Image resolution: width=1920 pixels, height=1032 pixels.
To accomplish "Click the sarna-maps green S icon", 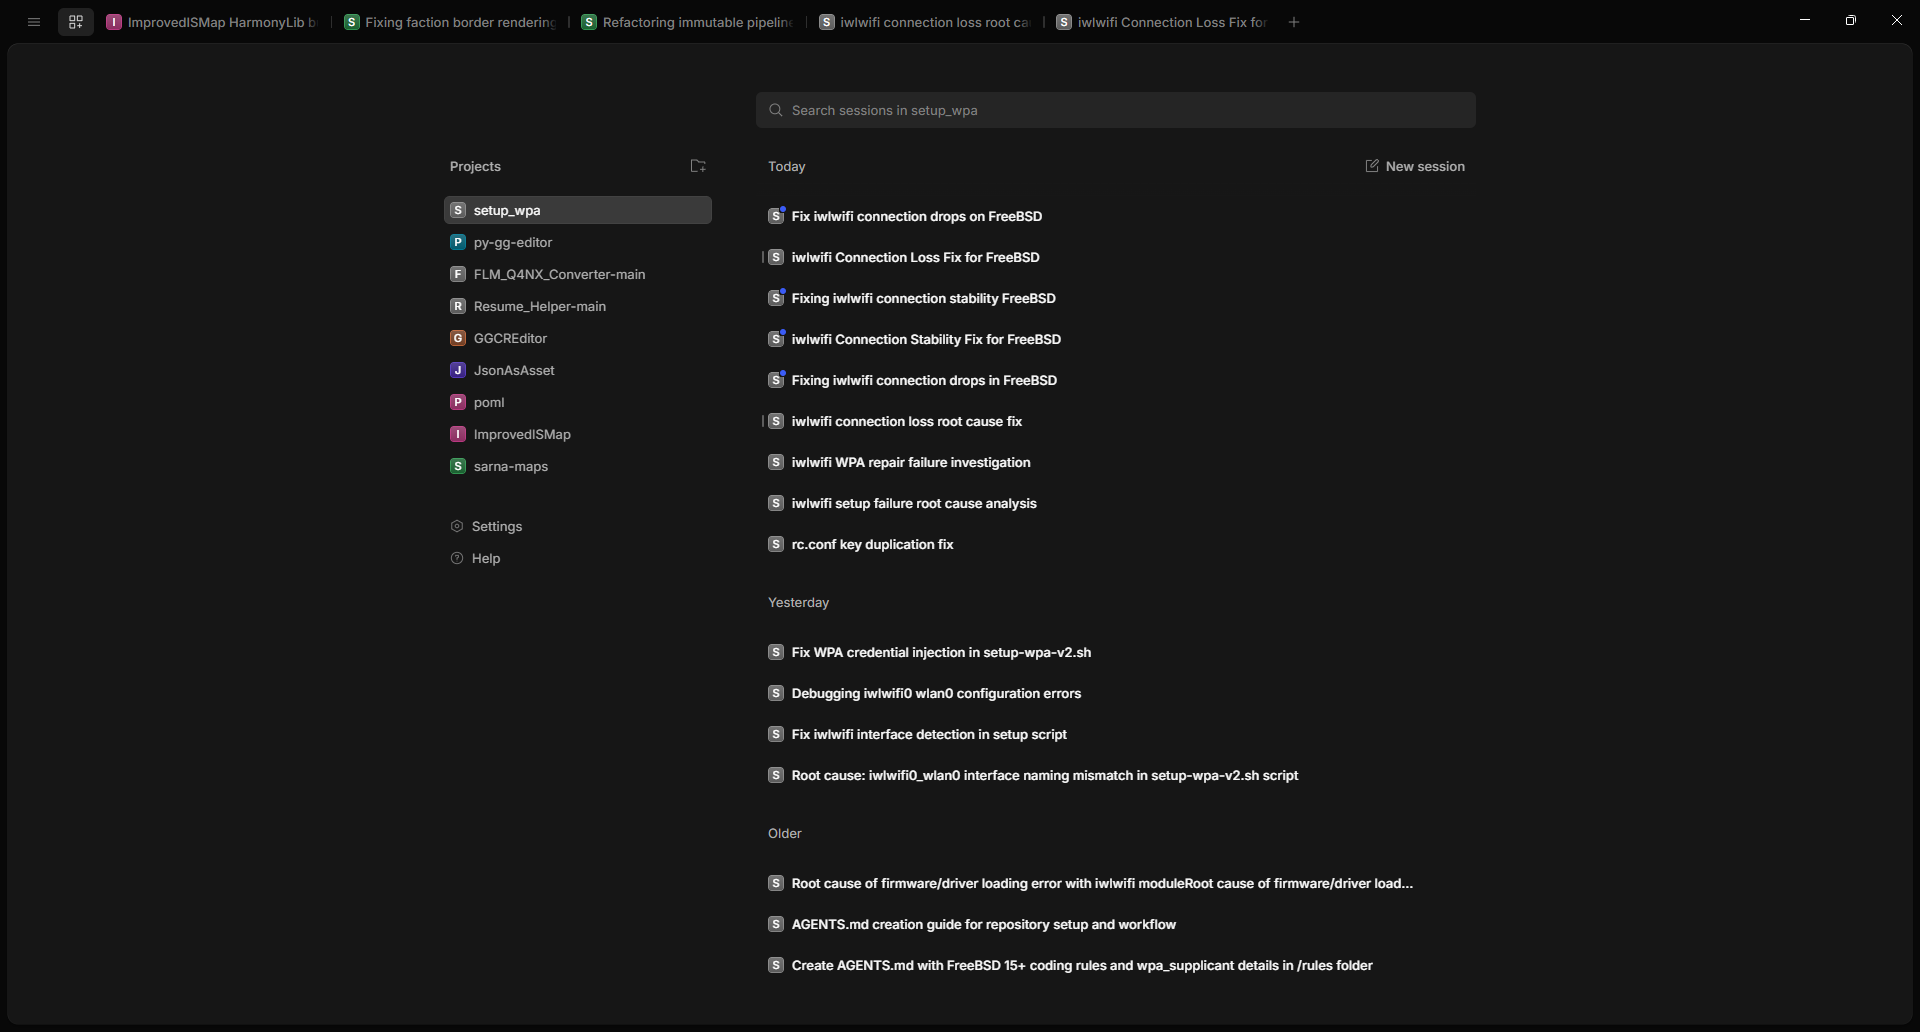I will point(458,466).
